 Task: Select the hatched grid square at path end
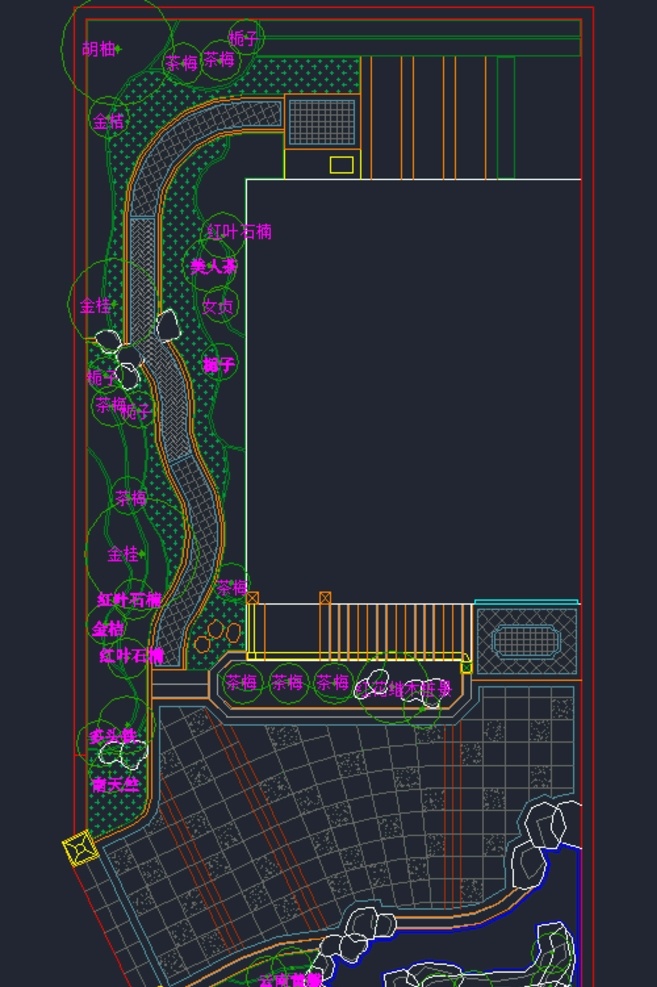point(322,122)
